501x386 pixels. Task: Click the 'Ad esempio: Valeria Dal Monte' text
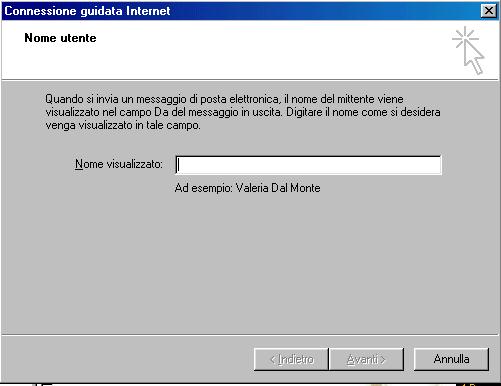[247, 188]
